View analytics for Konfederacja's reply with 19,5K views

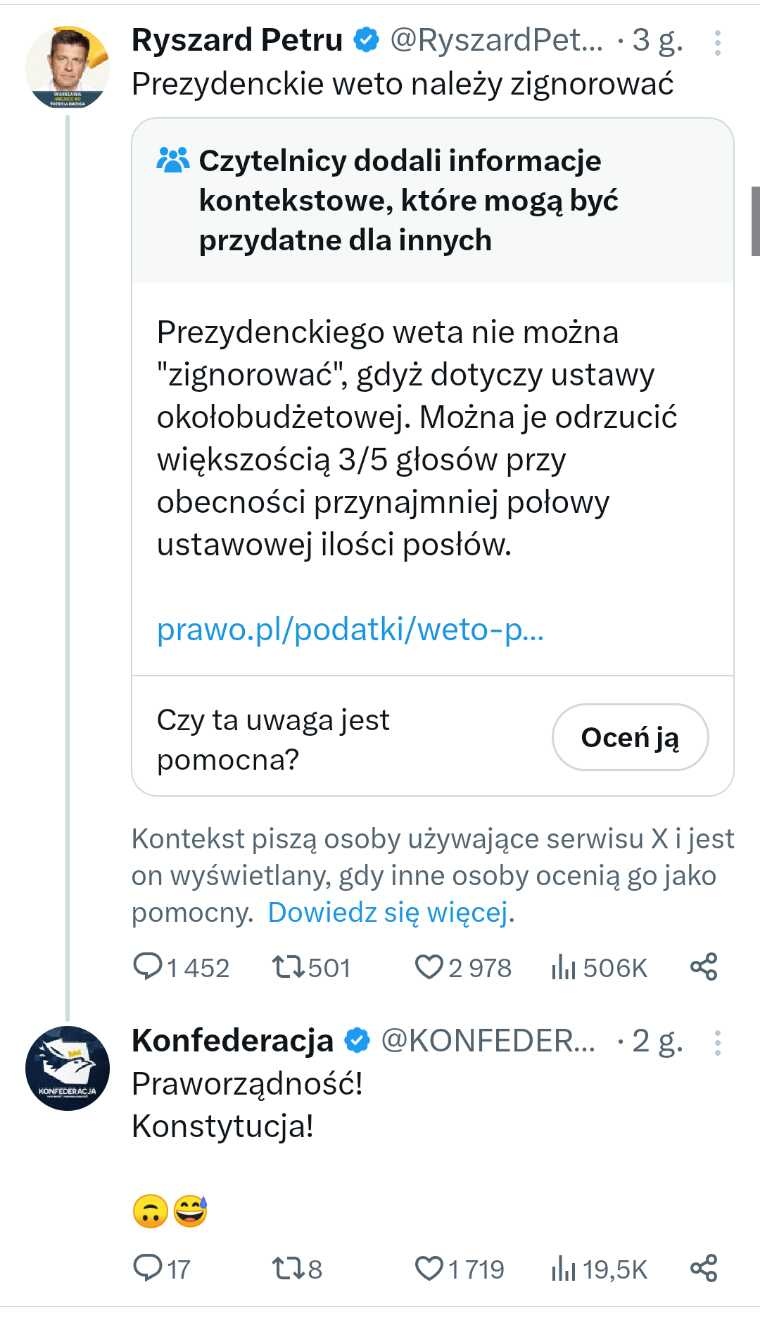pos(599,1270)
